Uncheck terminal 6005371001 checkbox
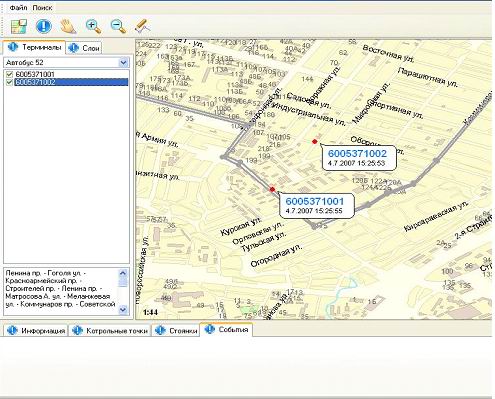The image size is (495, 399). 9,74
